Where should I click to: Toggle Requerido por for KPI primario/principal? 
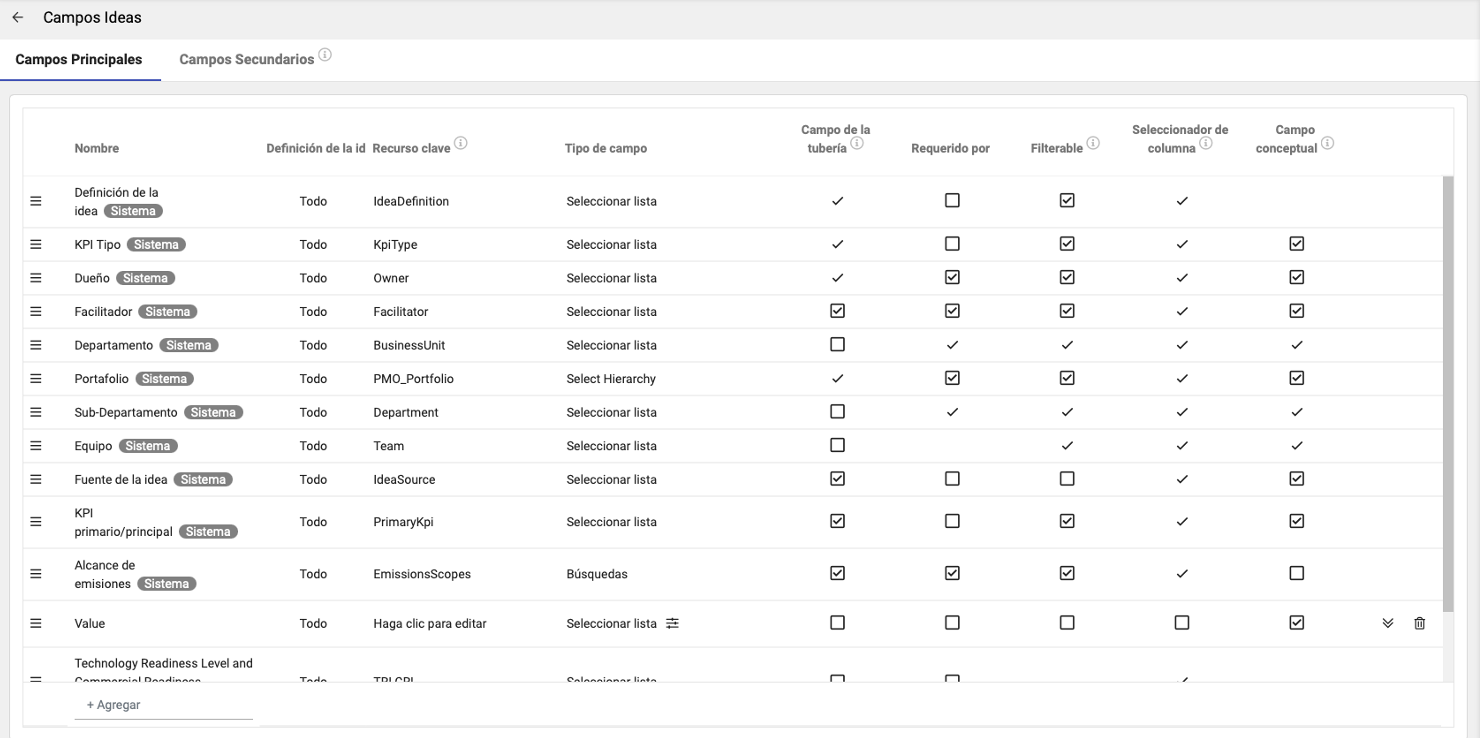coord(952,521)
